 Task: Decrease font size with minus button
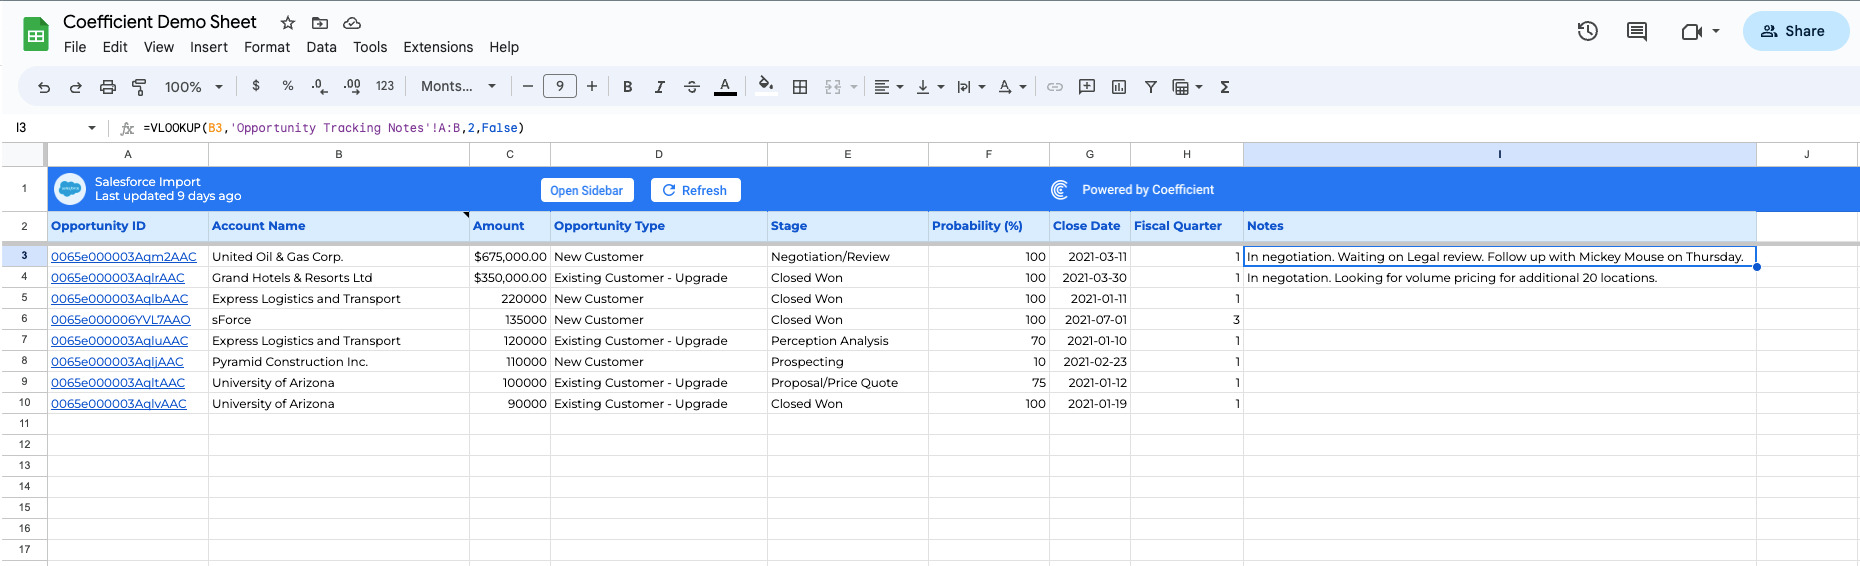click(x=528, y=86)
